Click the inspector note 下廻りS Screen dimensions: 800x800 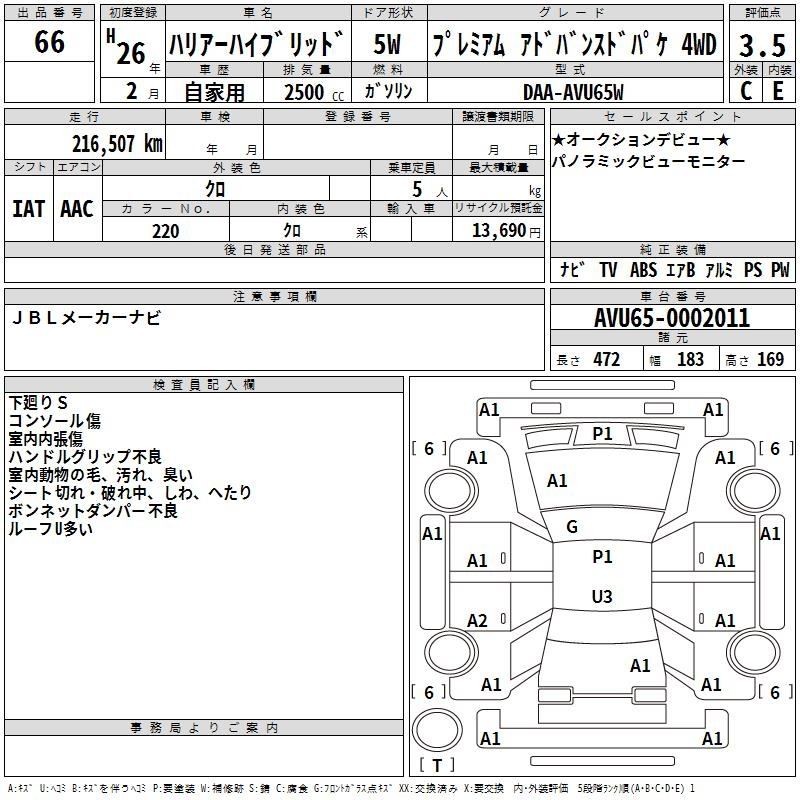pyautogui.click(x=38, y=403)
